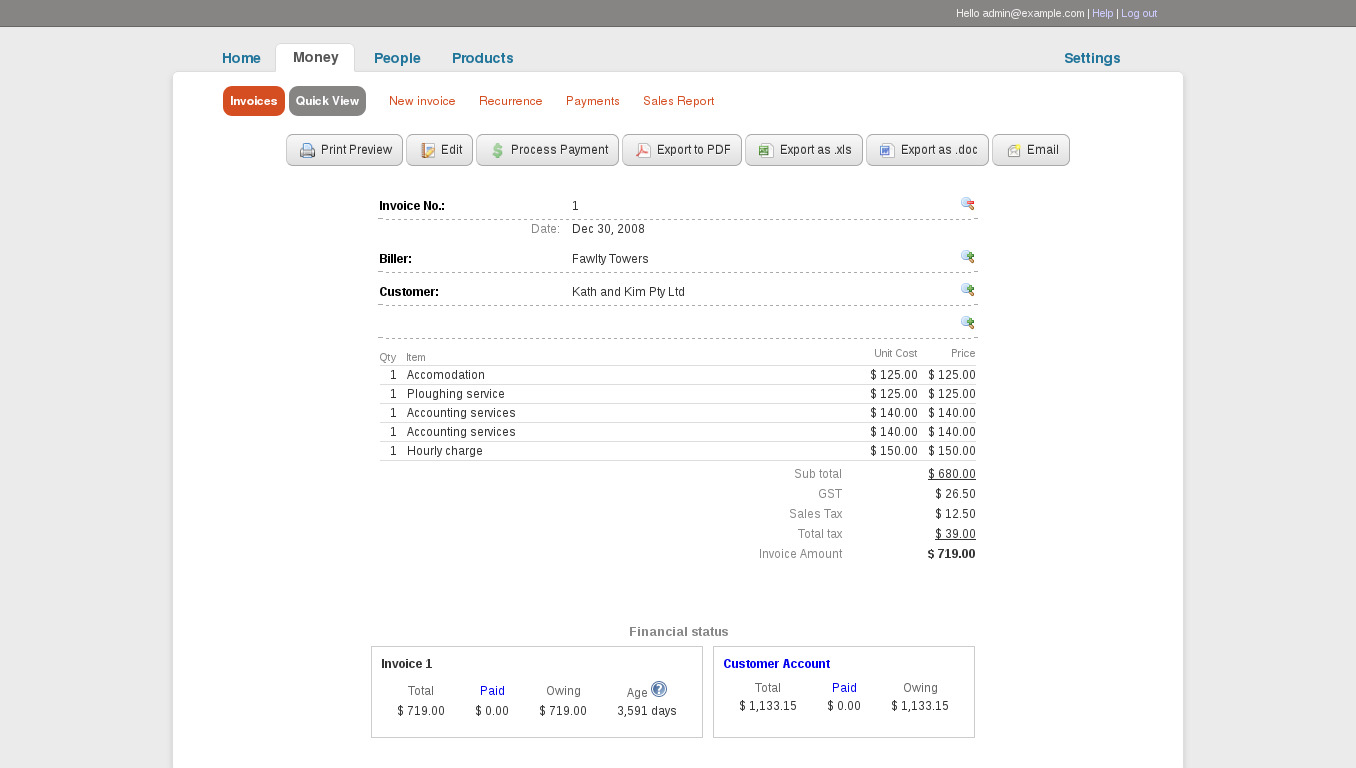The width and height of the screenshot is (1356, 768).
Task: Export invoice as .xls spreadsheet
Action: point(803,150)
